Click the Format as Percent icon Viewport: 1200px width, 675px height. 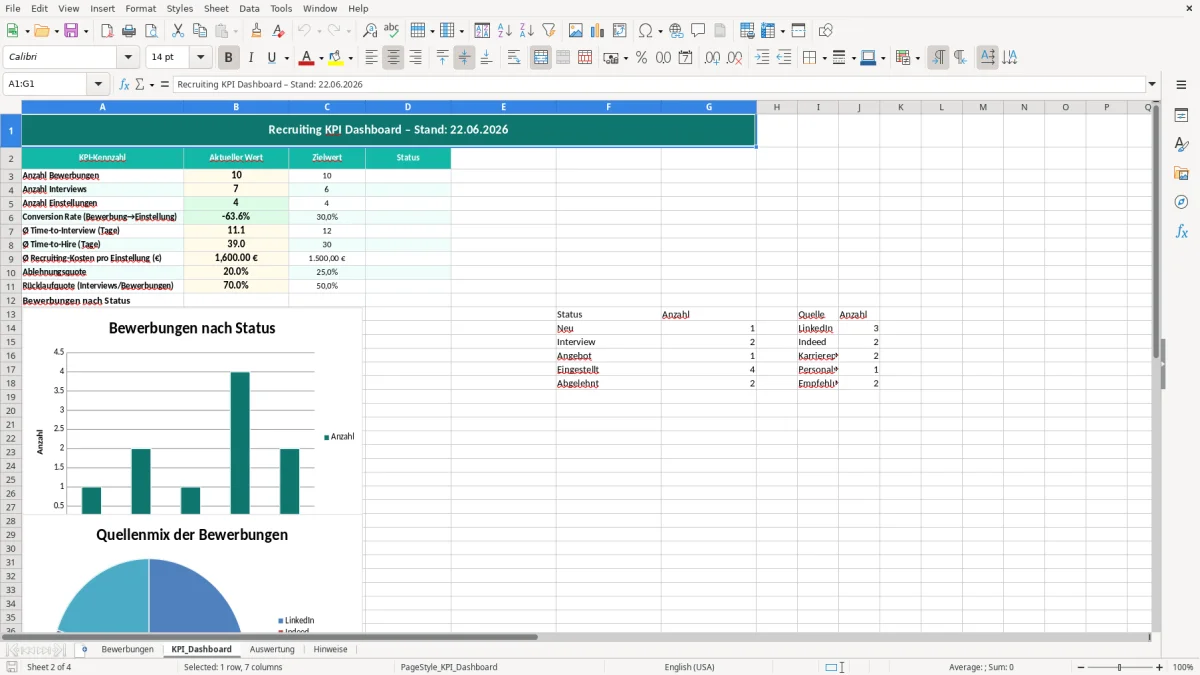(x=642, y=58)
